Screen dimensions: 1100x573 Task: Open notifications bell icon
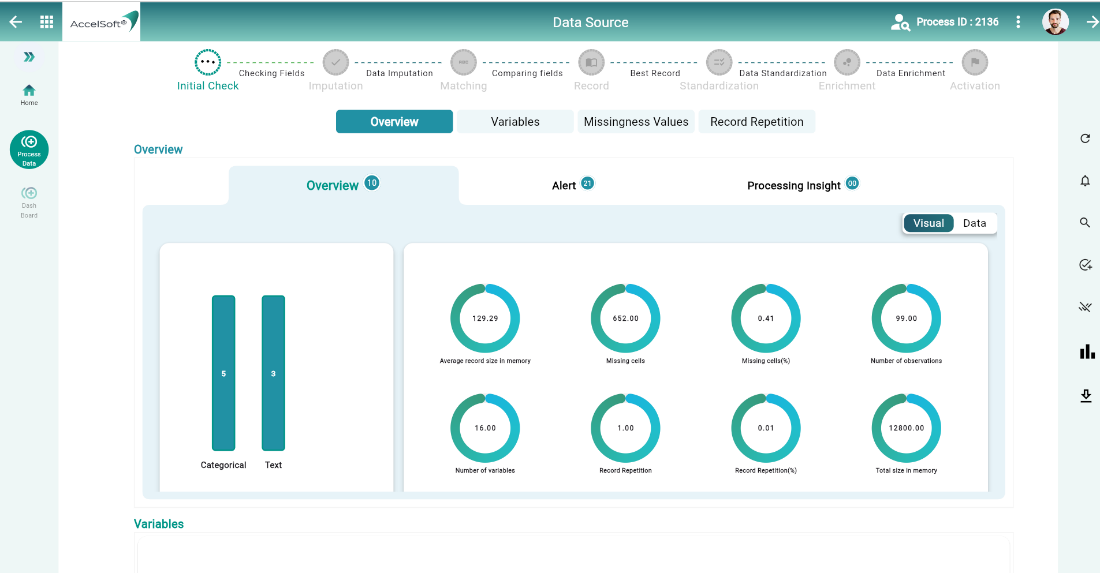1085,181
